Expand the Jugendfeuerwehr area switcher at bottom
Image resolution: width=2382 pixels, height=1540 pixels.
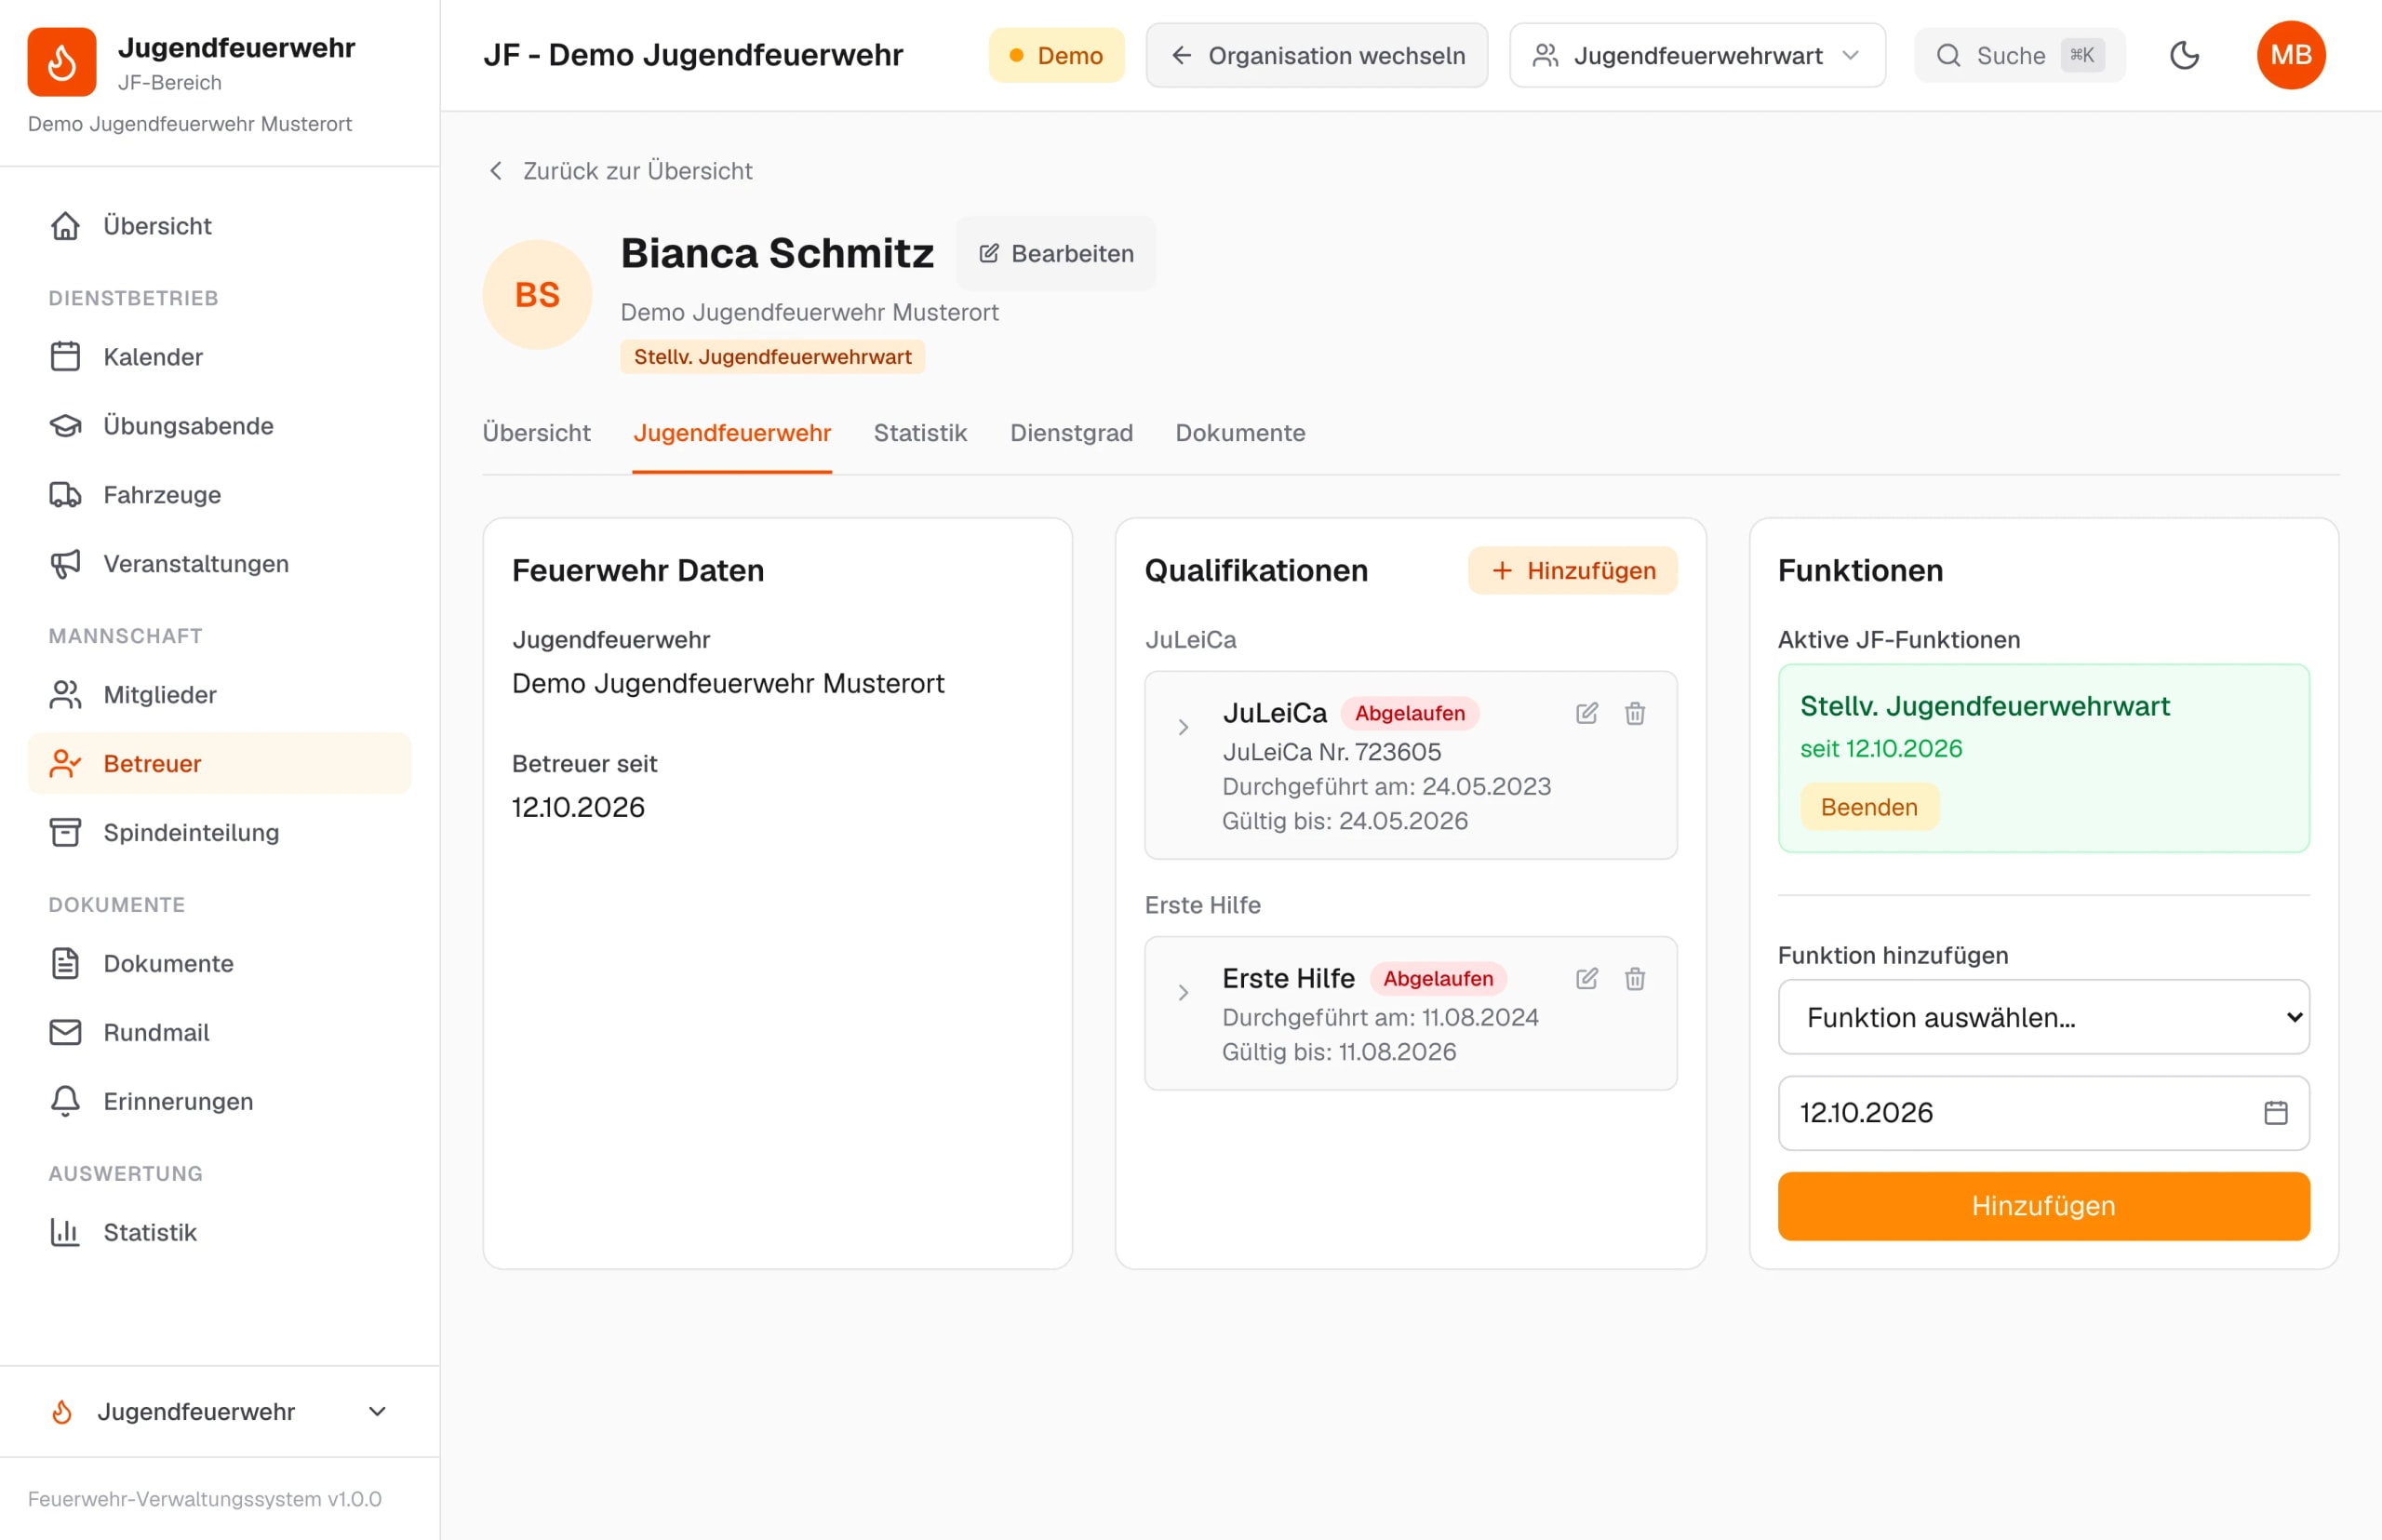click(220, 1412)
